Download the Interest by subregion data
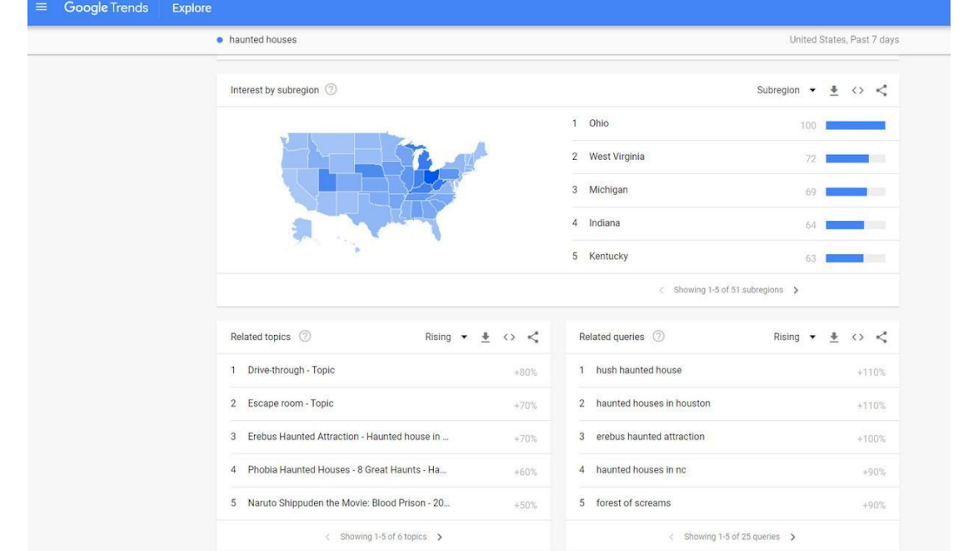 (x=834, y=90)
